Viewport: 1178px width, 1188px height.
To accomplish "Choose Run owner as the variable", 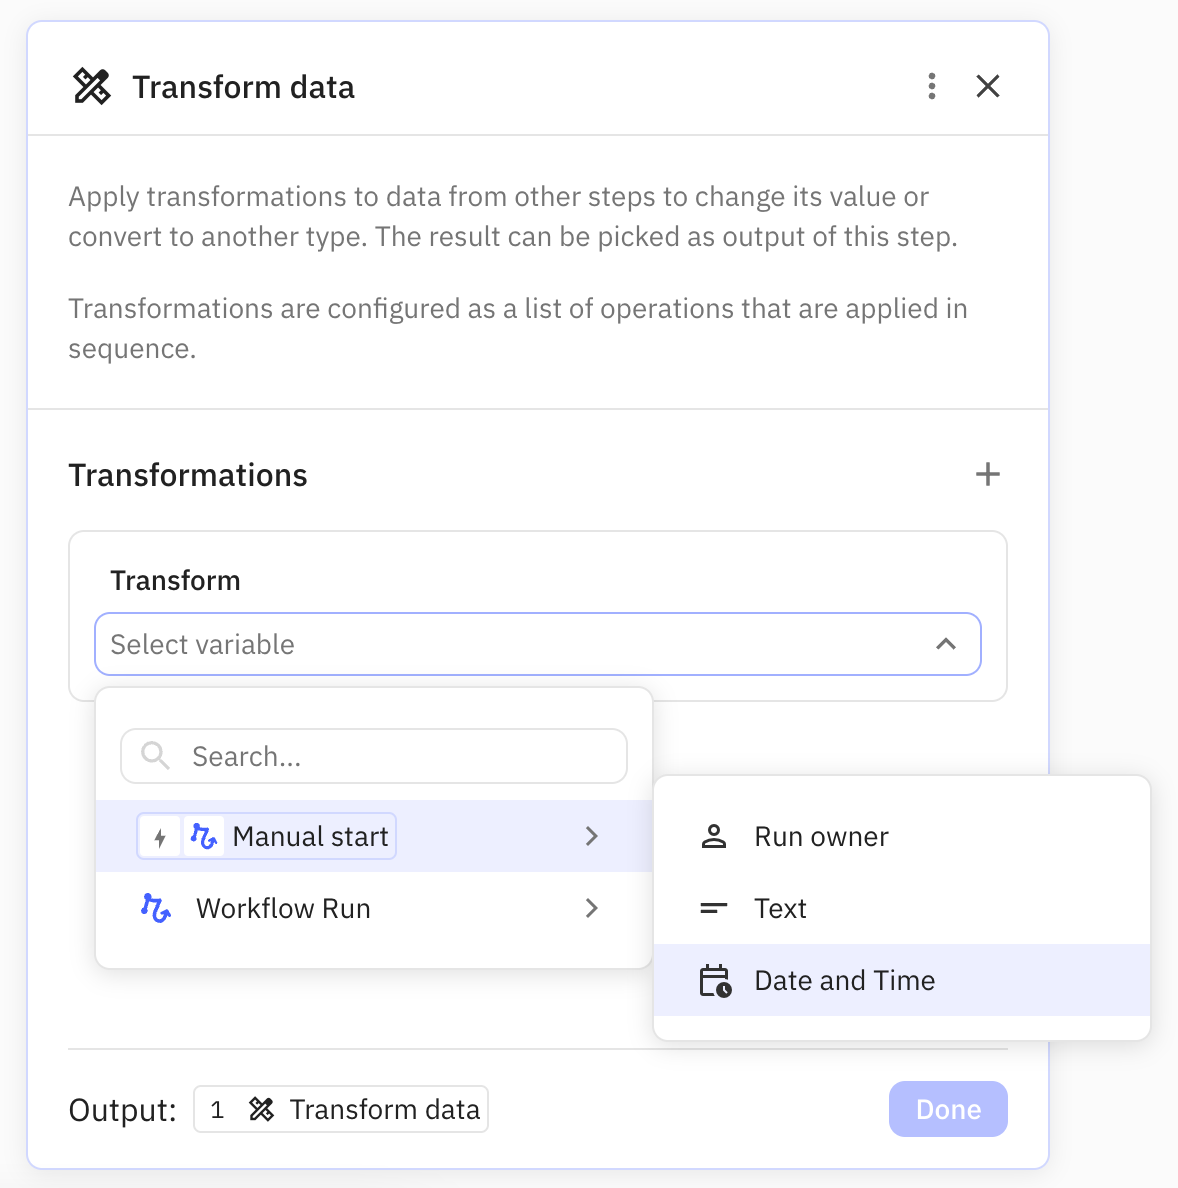I will click(821, 836).
